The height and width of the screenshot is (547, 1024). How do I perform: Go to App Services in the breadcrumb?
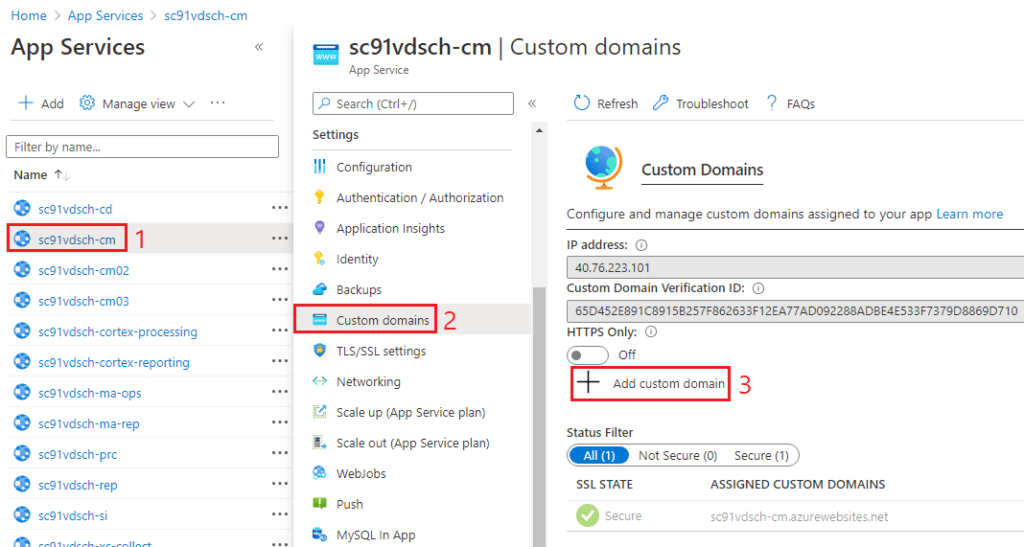[x=105, y=15]
